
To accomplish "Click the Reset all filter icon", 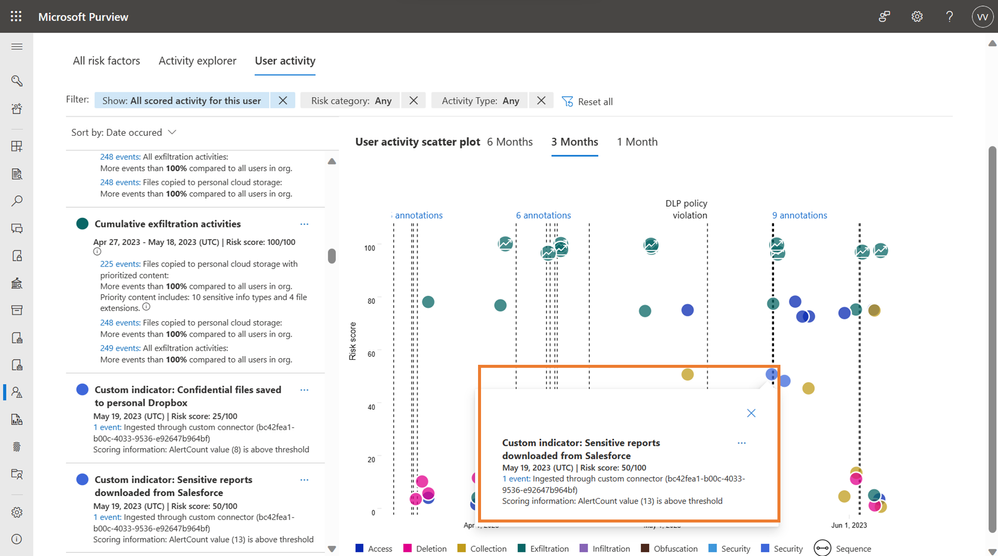I will point(567,101).
